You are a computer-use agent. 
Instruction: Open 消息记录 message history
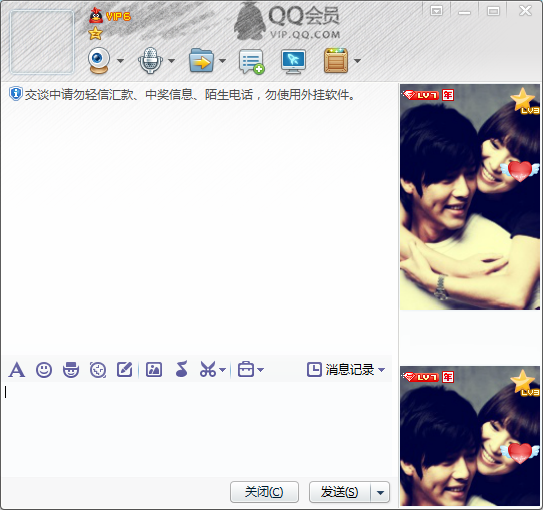(341, 369)
